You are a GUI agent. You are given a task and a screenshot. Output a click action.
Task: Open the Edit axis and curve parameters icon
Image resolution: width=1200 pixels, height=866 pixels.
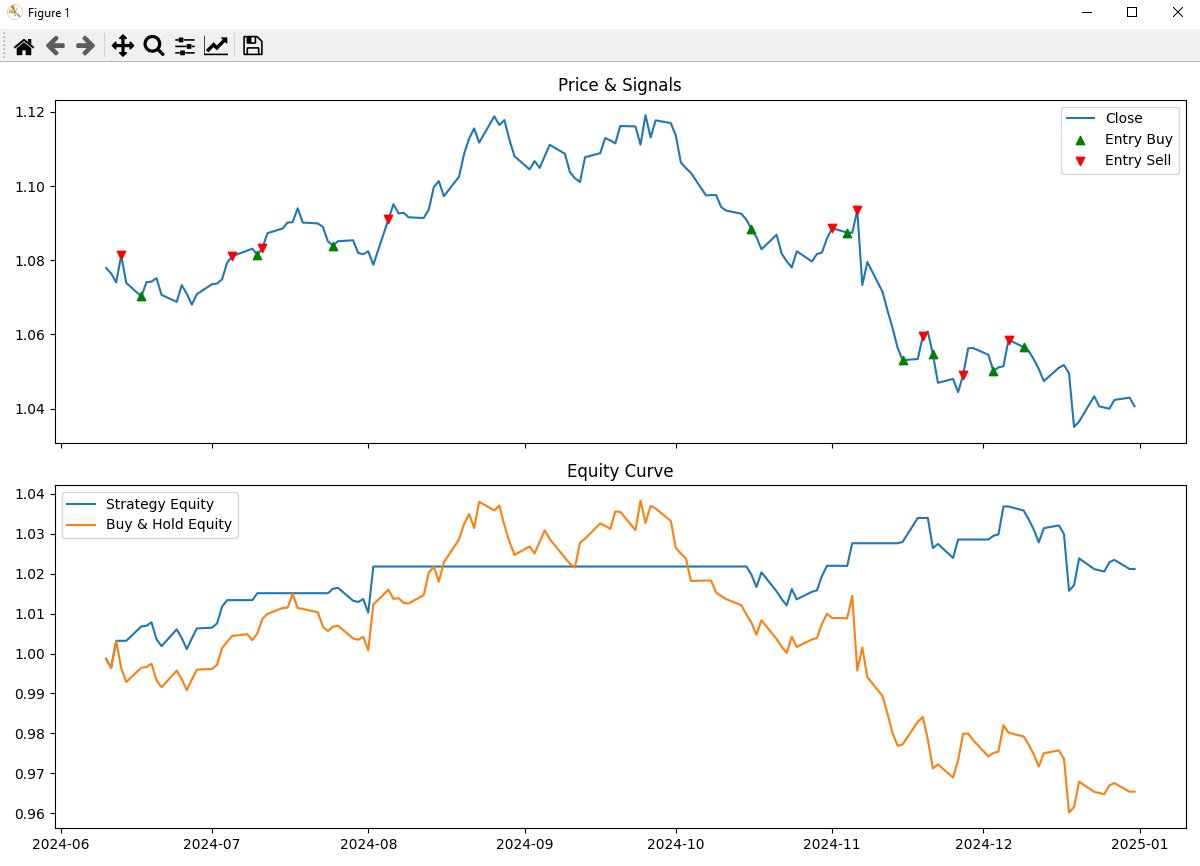click(x=216, y=46)
